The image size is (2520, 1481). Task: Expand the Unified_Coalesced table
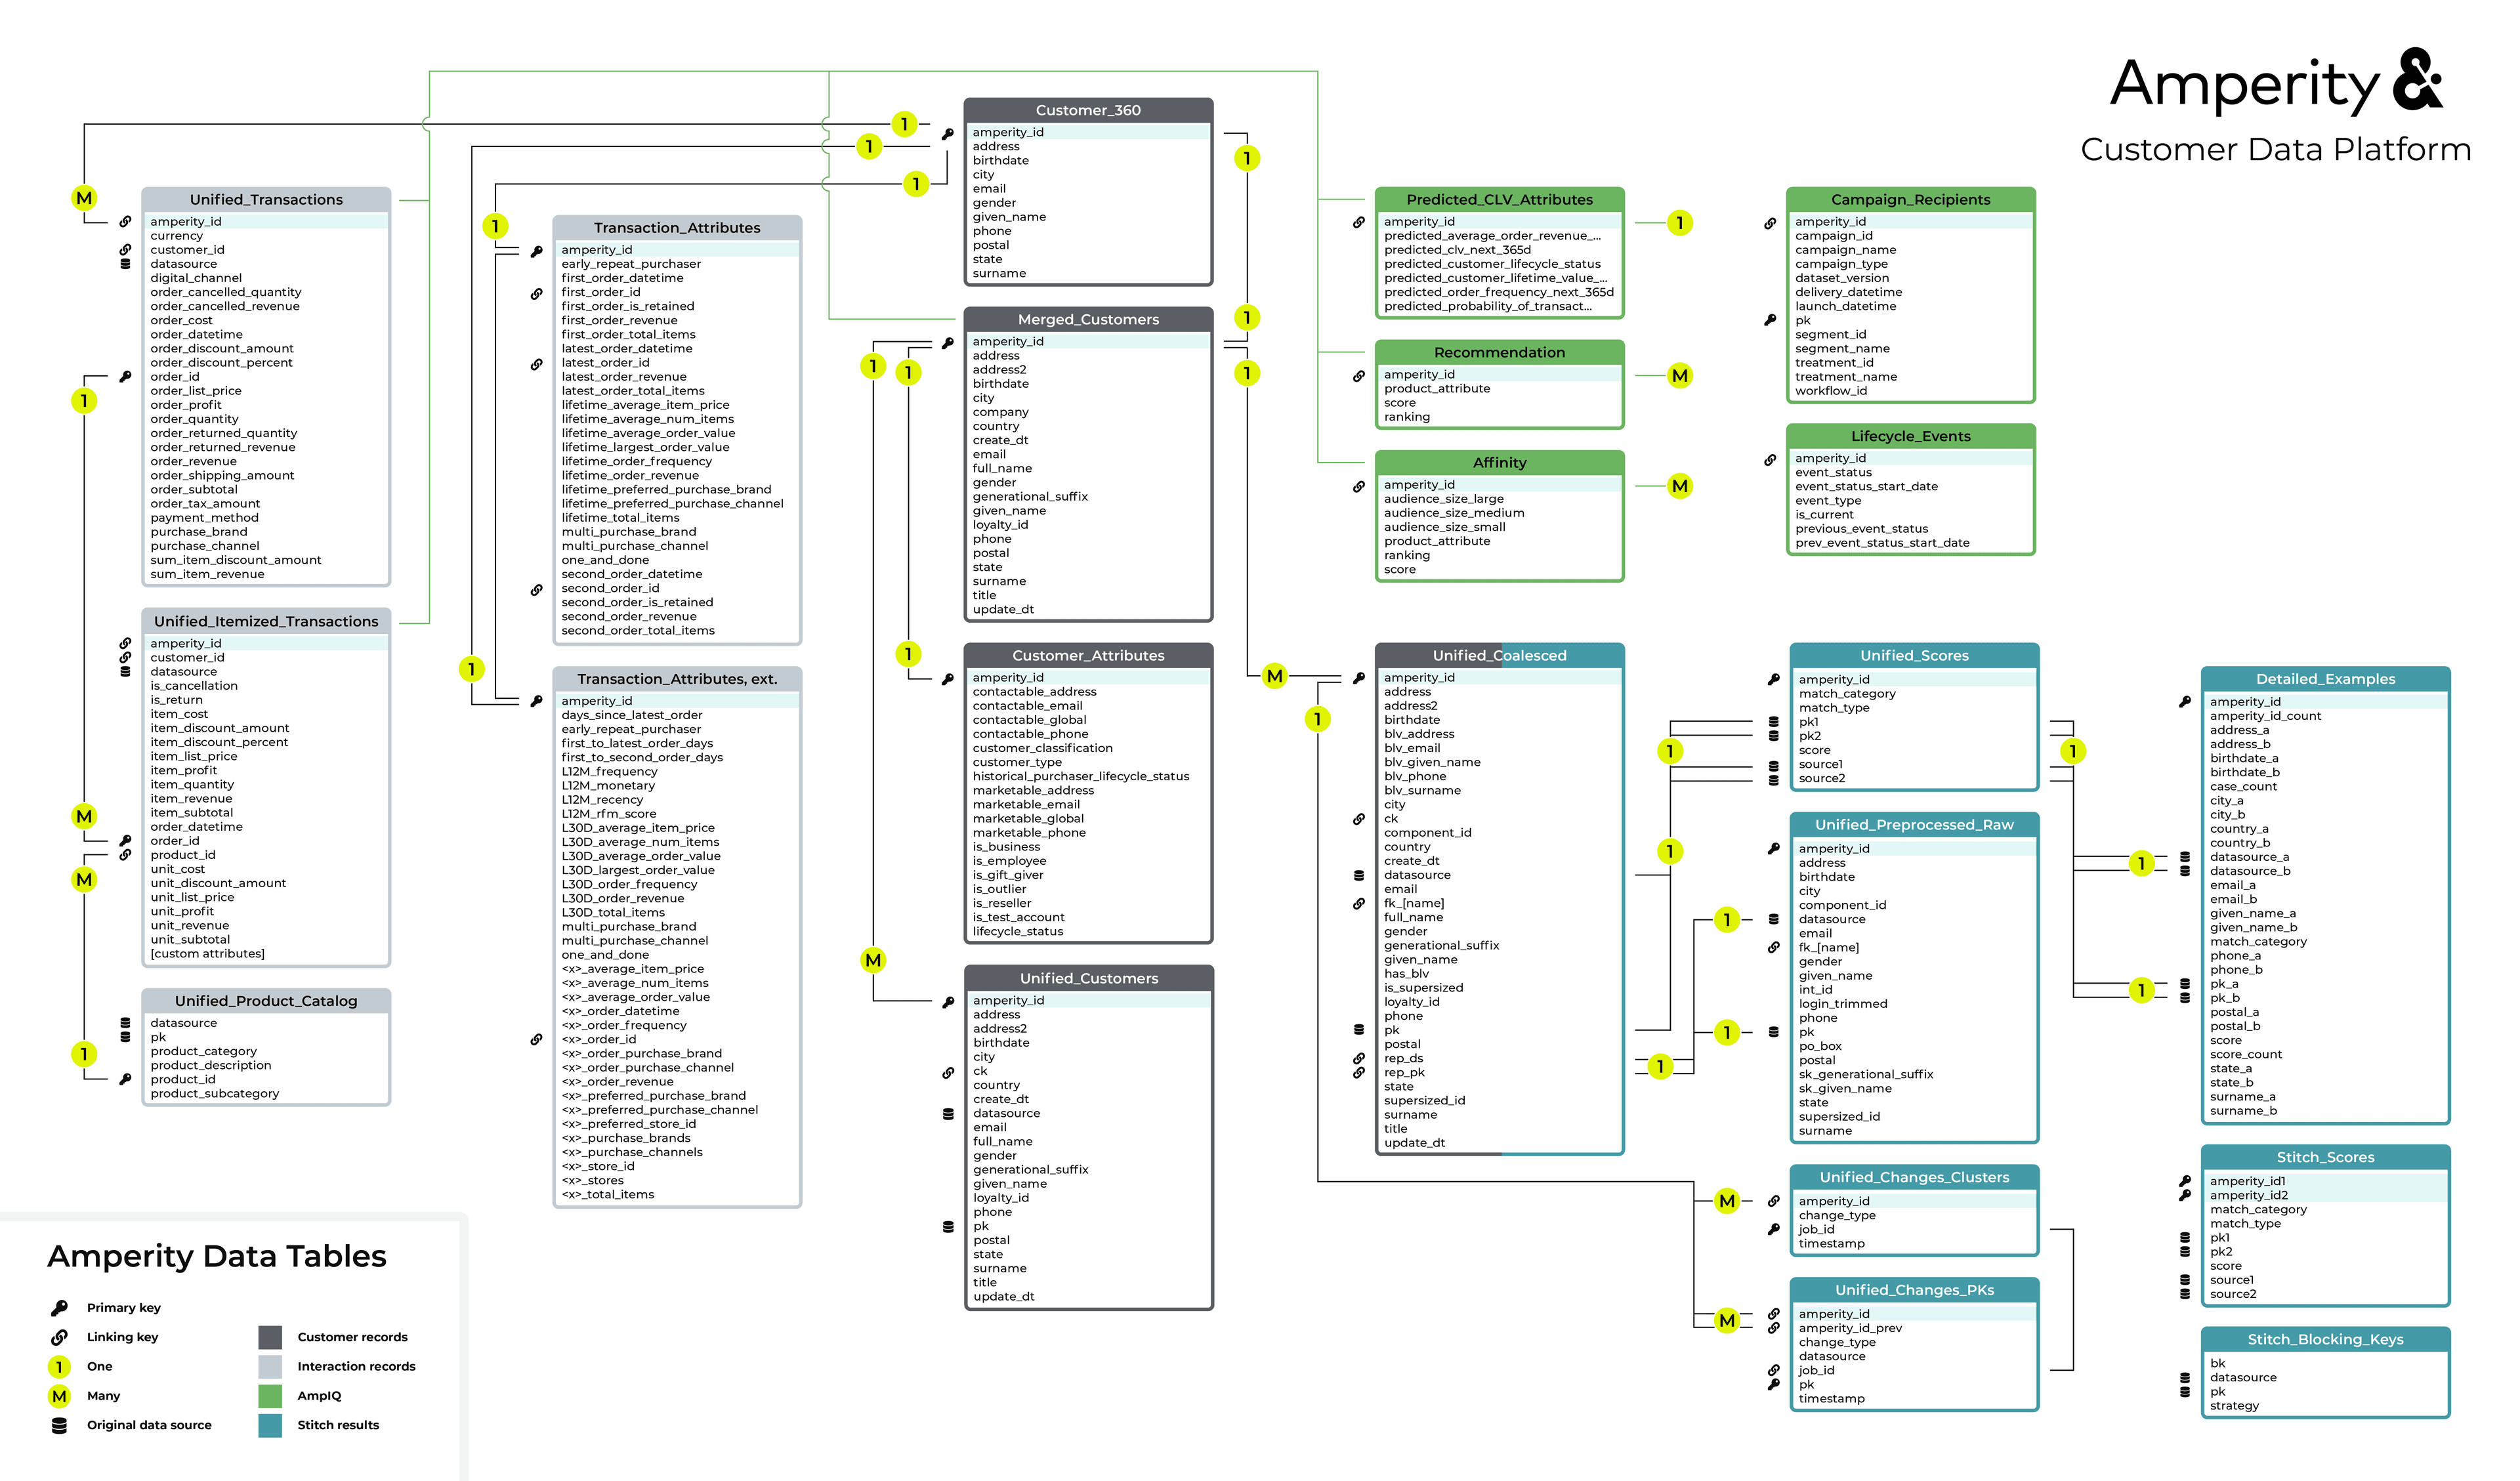pos(1500,655)
